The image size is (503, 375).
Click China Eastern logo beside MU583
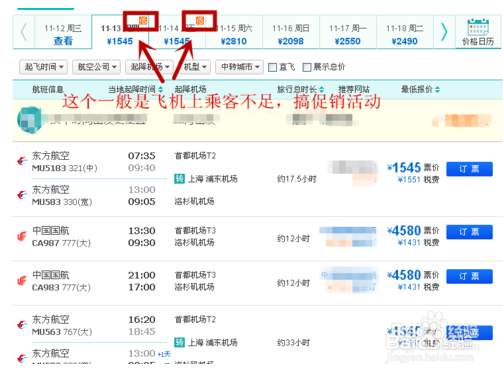(x=22, y=195)
